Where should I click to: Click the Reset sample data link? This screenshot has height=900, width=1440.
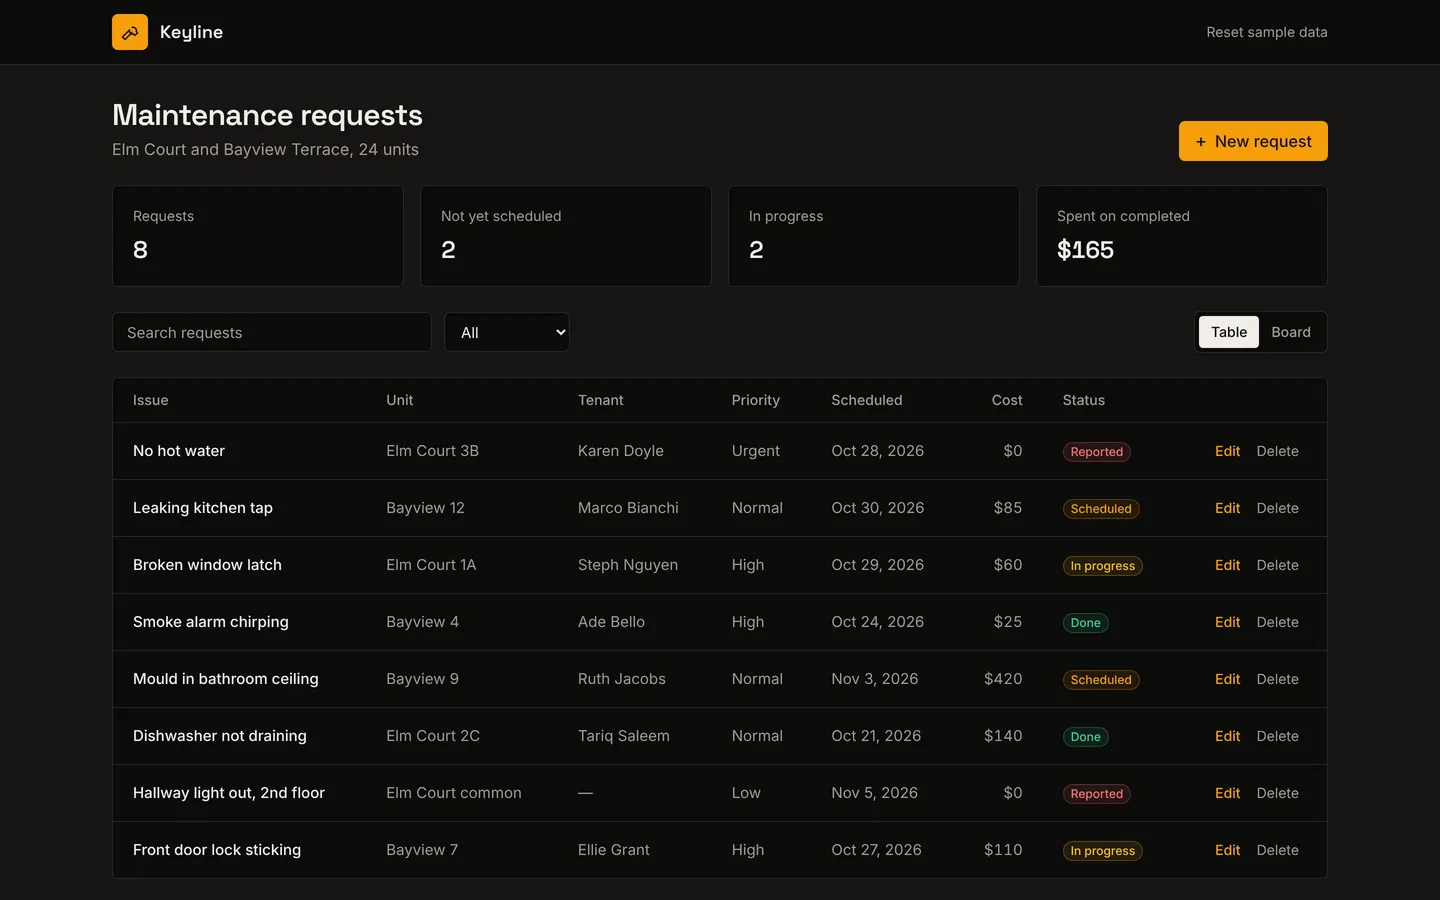[1267, 32]
